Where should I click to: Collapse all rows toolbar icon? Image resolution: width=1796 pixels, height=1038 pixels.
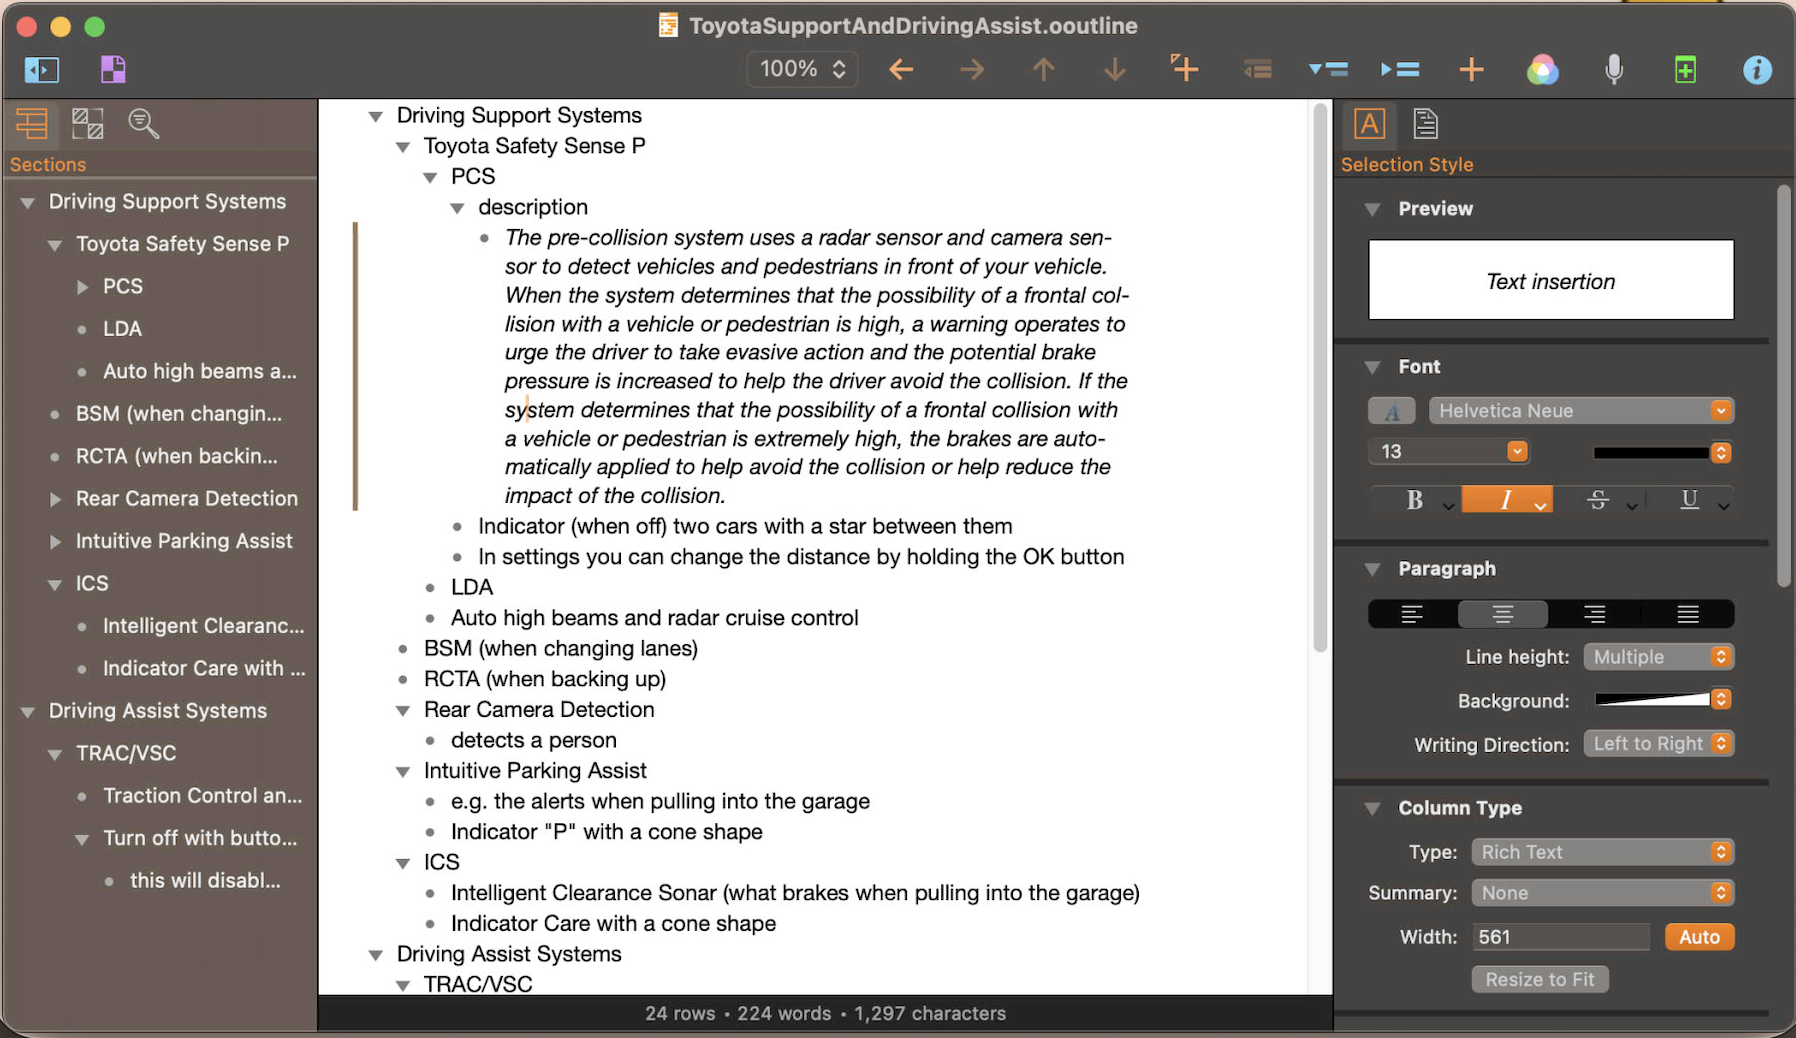click(x=1328, y=69)
